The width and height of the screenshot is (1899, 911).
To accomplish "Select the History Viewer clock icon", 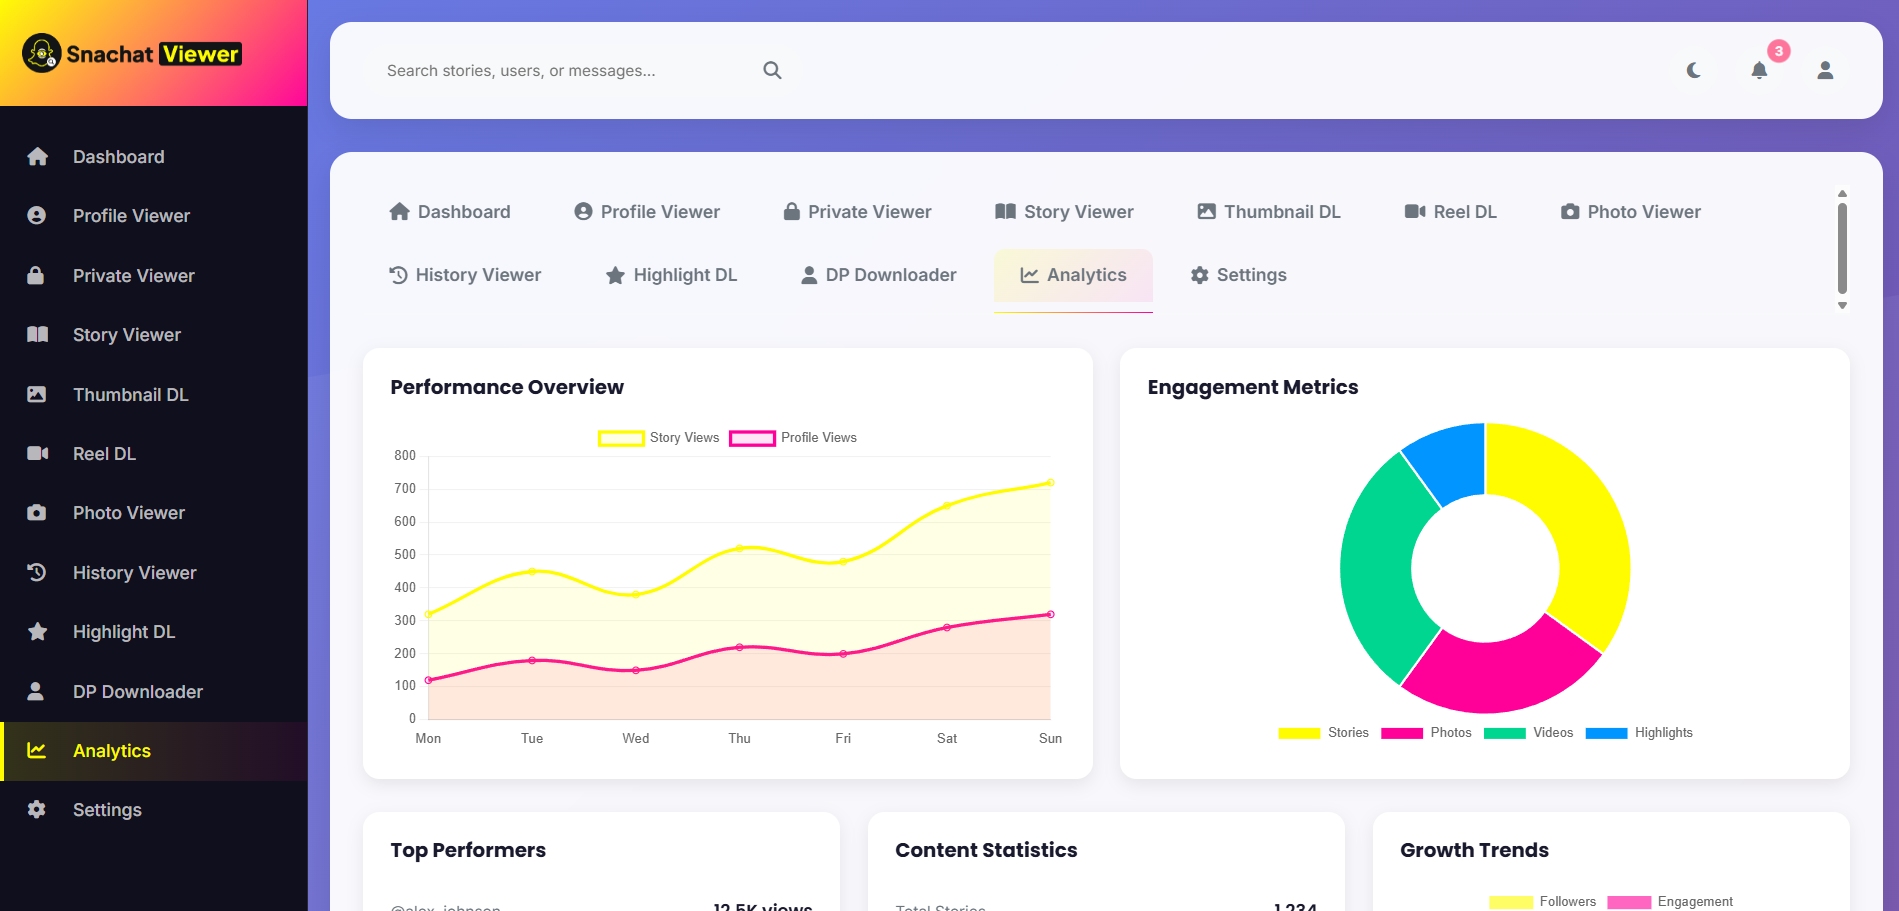I will click(37, 572).
